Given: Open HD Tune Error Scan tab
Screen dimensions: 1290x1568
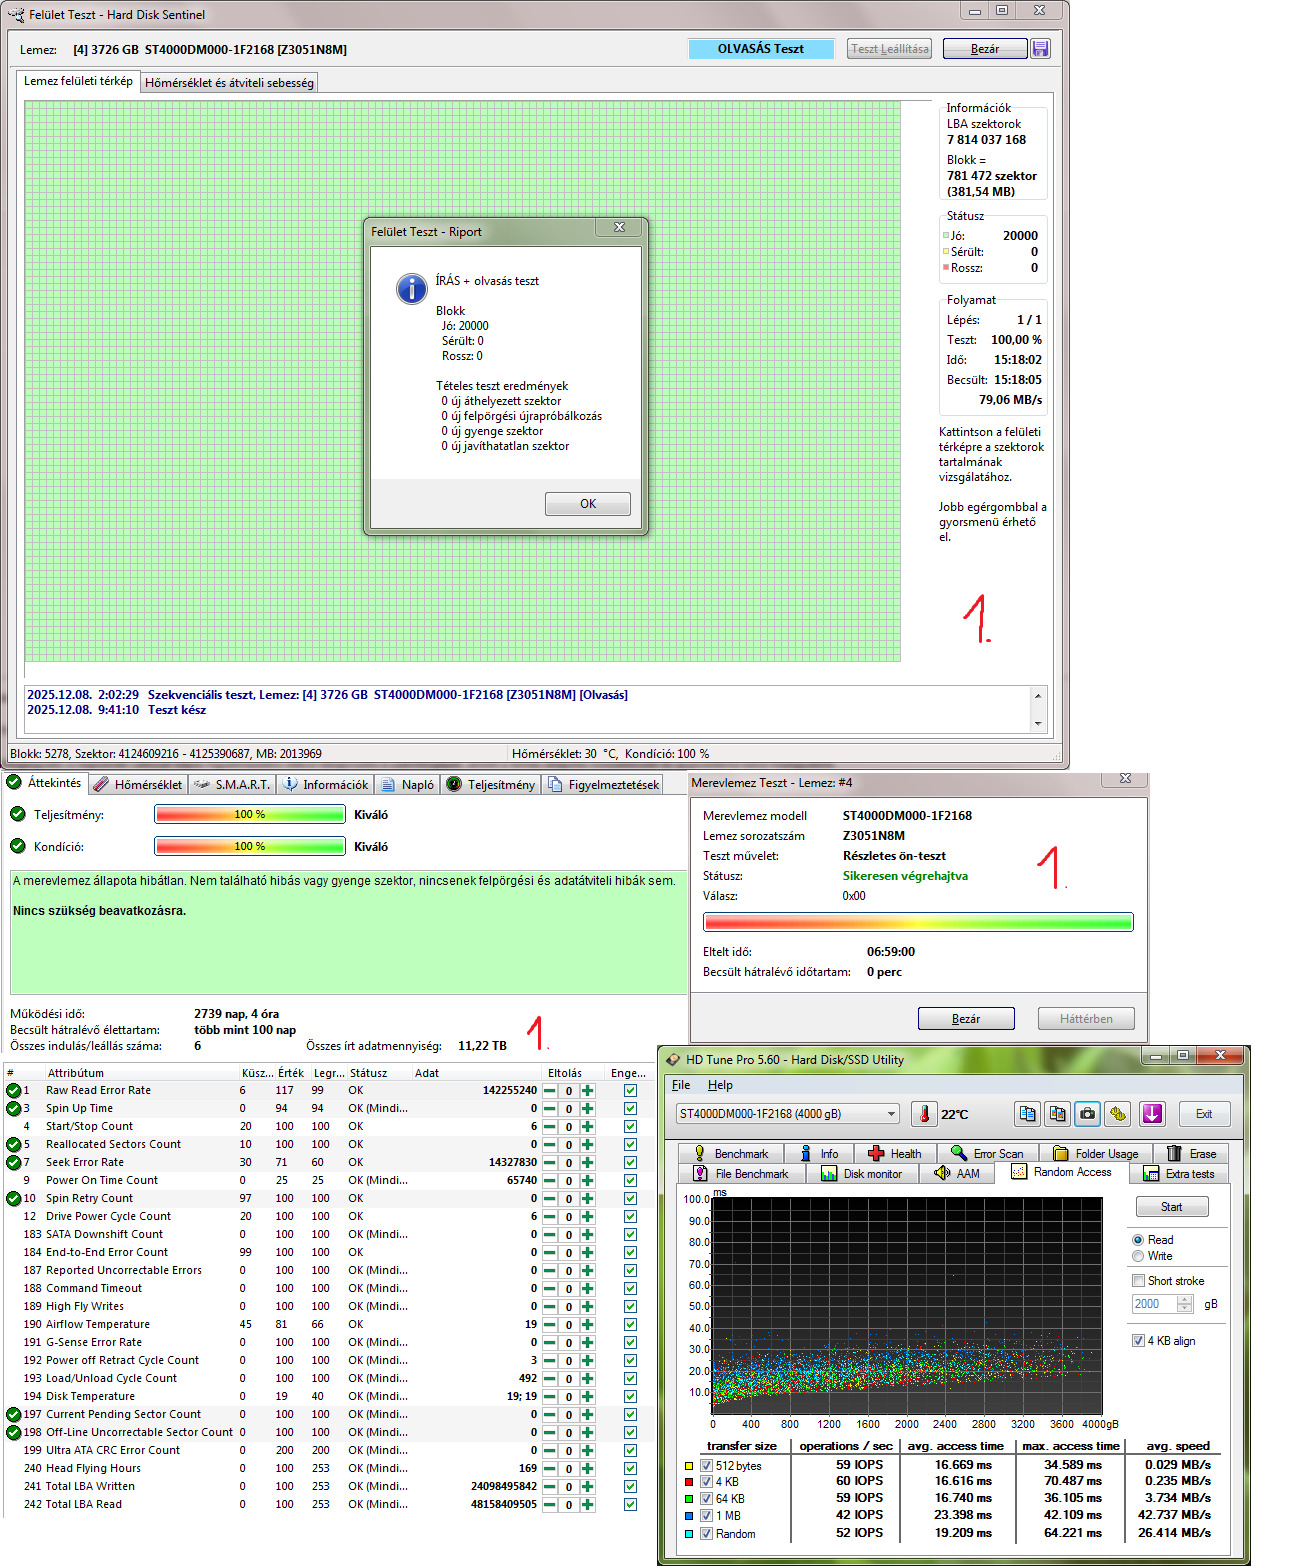Looking at the screenshot, I should tap(987, 1153).
